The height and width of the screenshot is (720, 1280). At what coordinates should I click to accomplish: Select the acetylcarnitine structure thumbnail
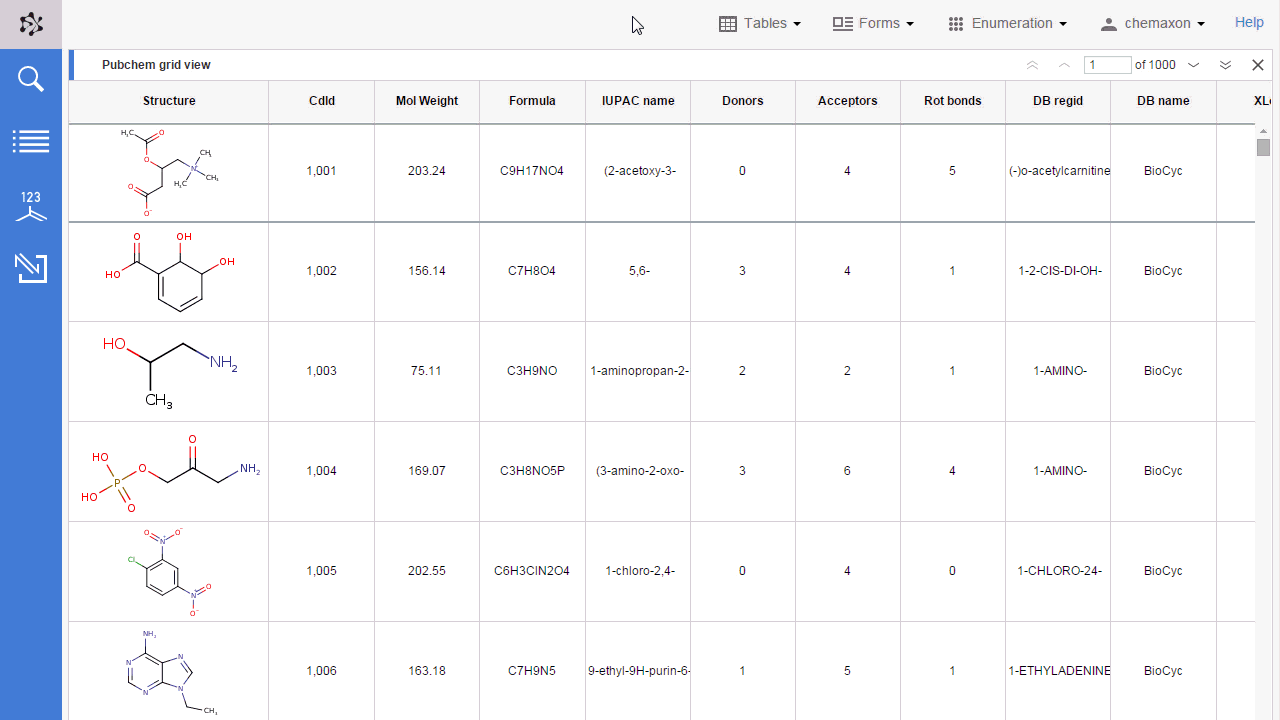pos(169,171)
